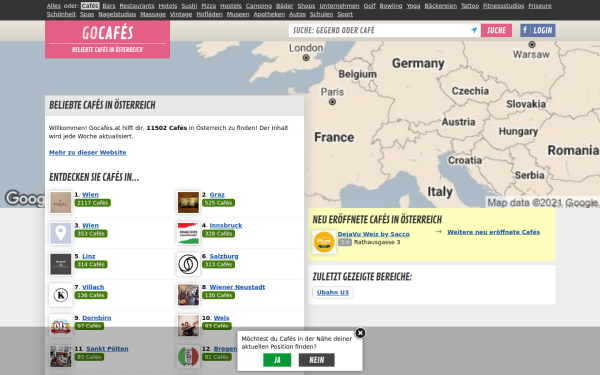
Task: Answer NEIN in the location prompt
Action: point(316,360)
